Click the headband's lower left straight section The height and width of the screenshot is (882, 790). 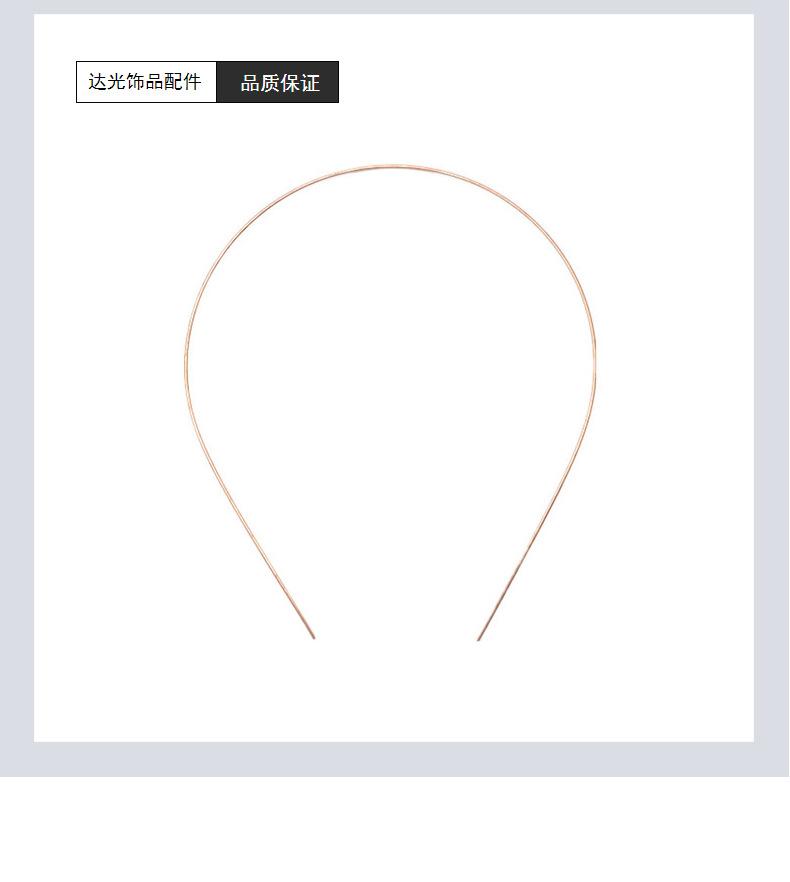(x=259, y=546)
